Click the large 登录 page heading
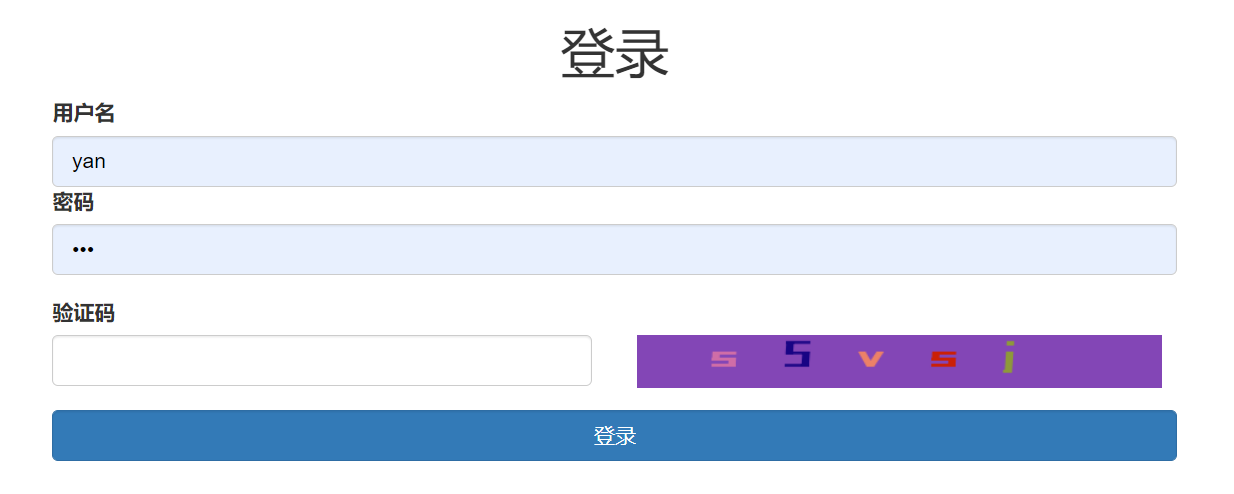1234x494 pixels. tap(614, 54)
